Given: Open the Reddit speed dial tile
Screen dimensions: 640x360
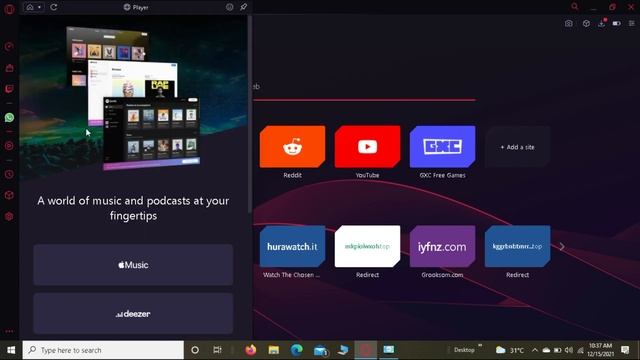Looking at the screenshot, I should 293,147.
